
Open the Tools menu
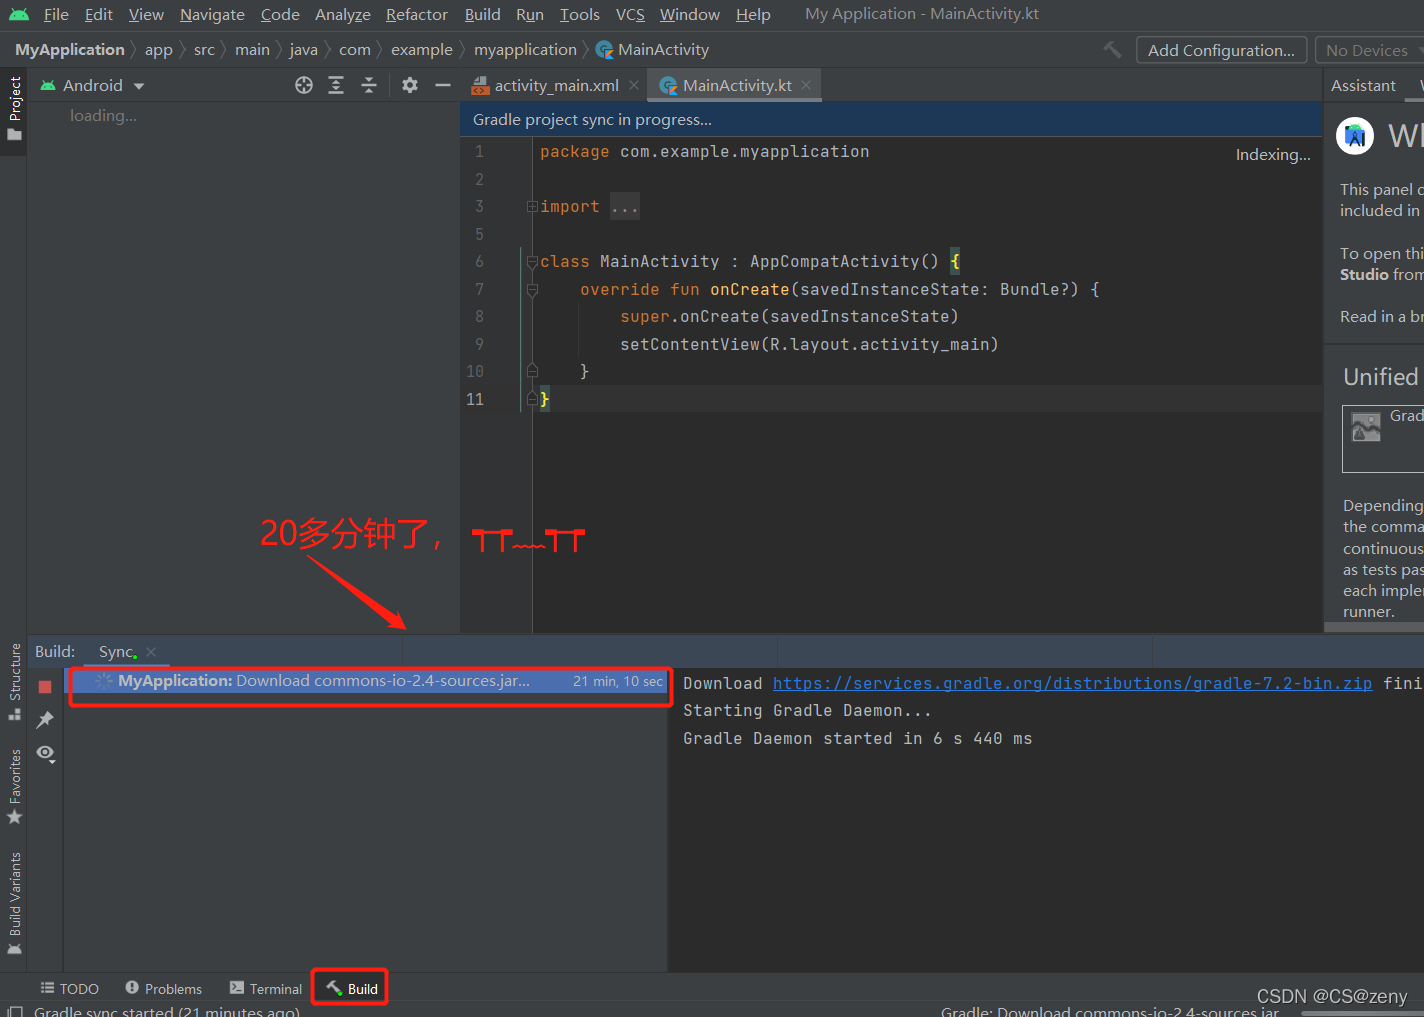(580, 14)
